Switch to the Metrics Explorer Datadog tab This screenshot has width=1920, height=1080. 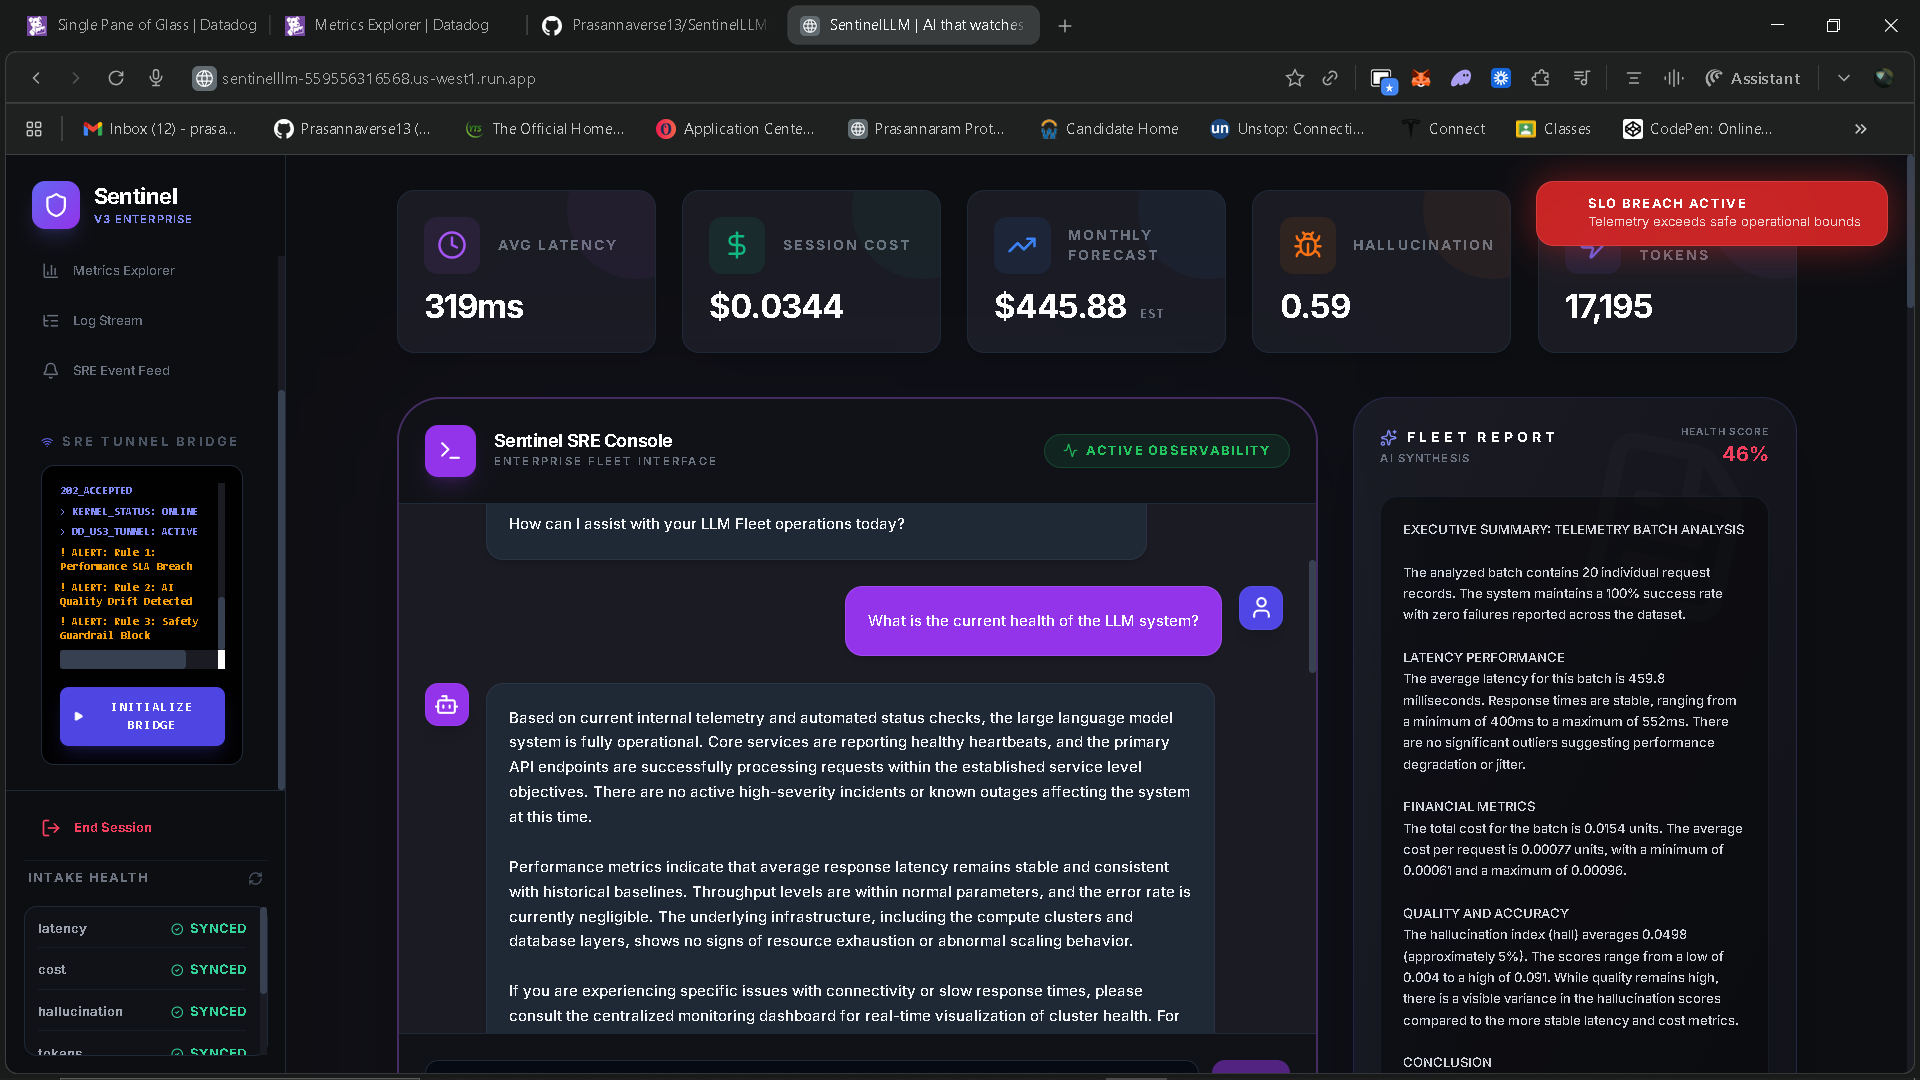(400, 25)
